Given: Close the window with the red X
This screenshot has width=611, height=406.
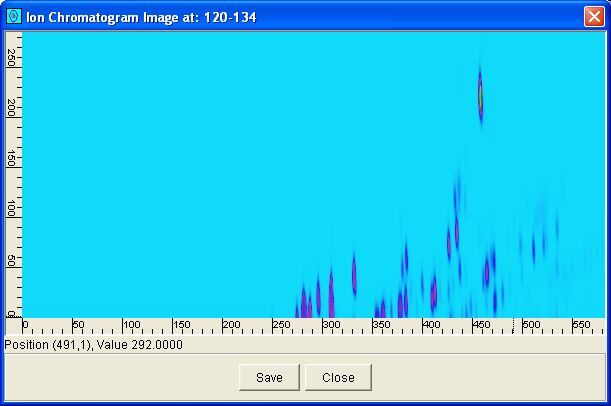Looking at the screenshot, I should [x=592, y=17].
